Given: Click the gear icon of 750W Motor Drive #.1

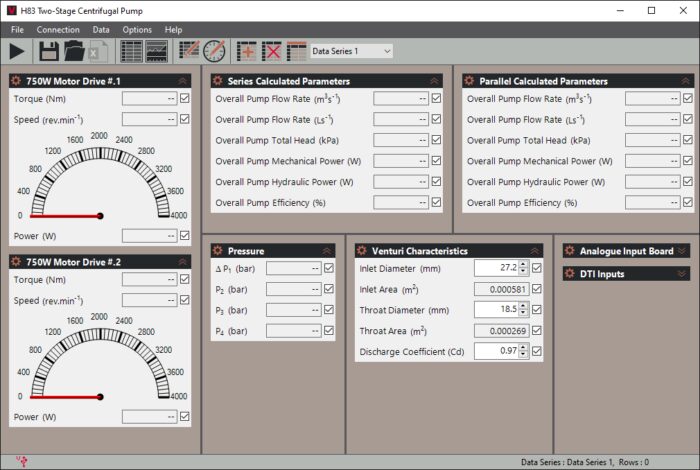Looking at the screenshot, I should [16, 81].
